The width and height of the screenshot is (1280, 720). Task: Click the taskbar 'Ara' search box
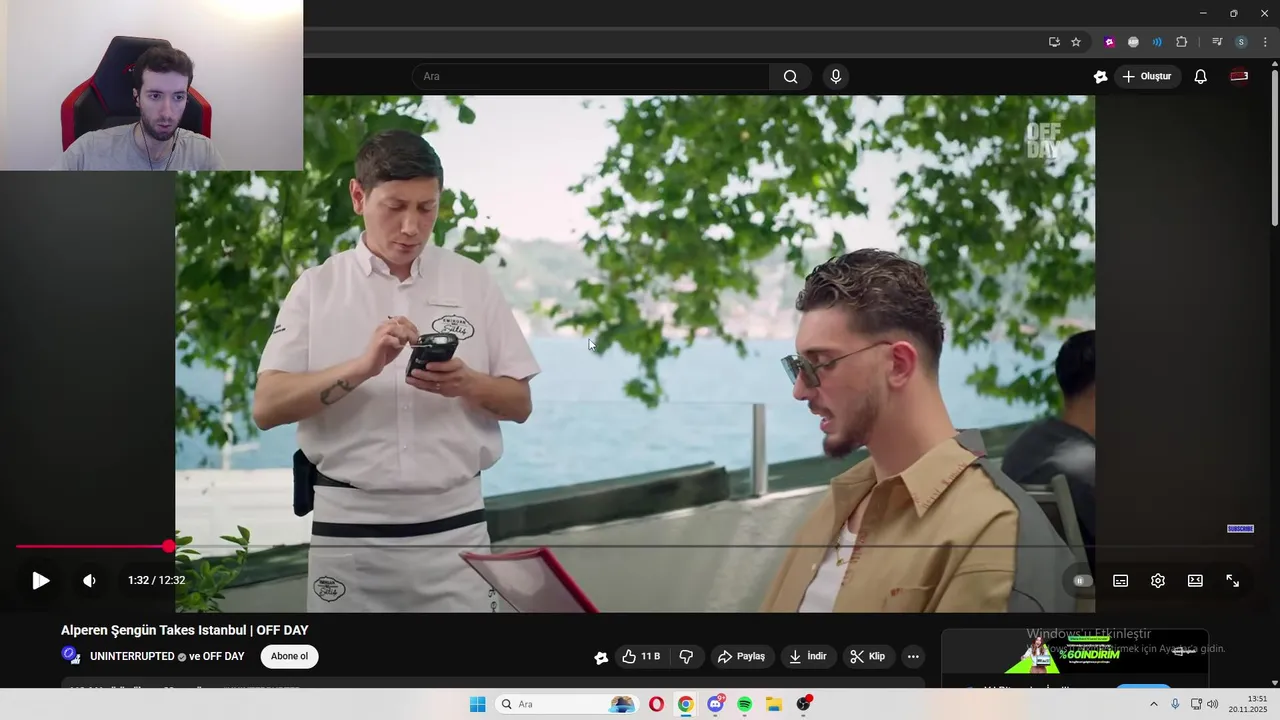[565, 704]
